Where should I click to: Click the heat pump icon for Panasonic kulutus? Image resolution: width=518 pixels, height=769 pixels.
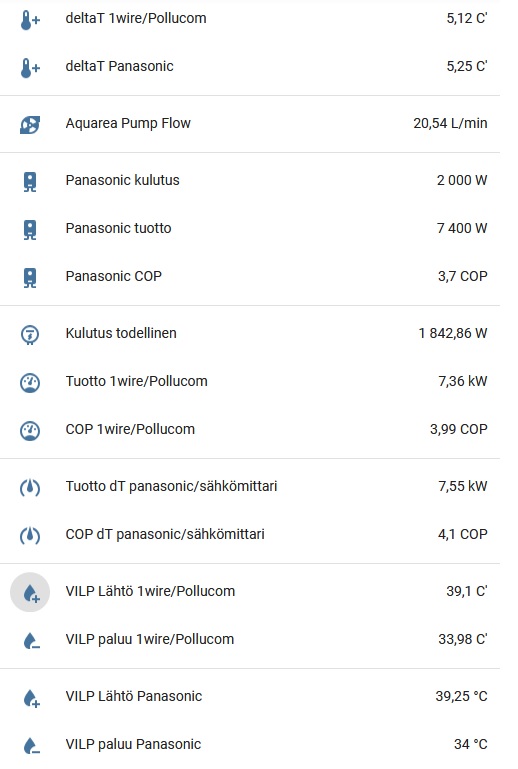tap(30, 181)
